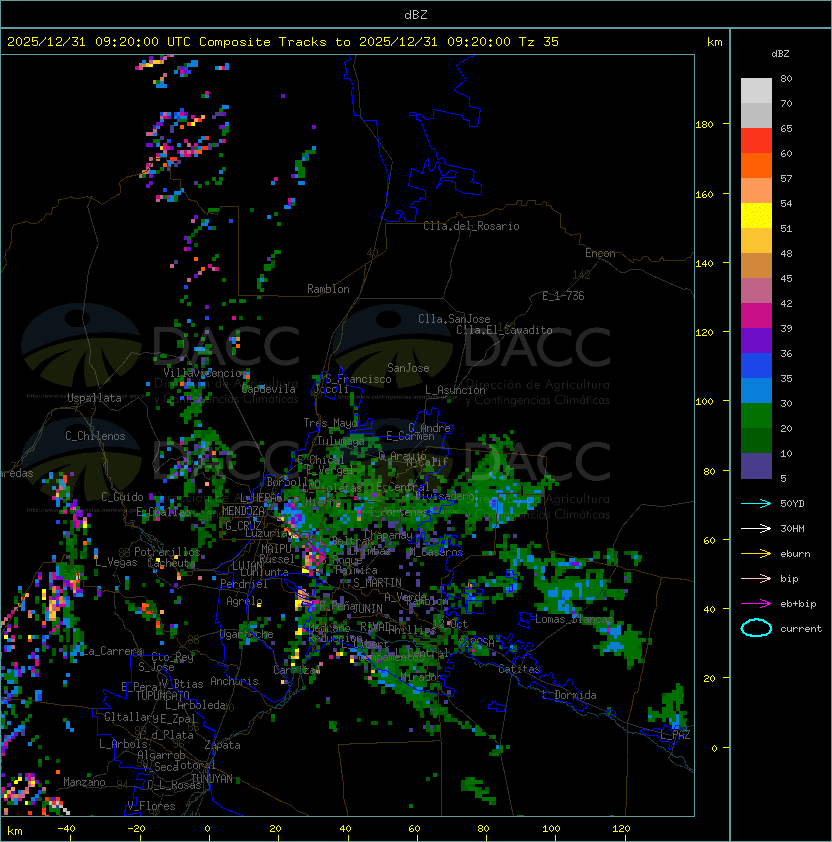Select the blue 36 dBZ color swatch
Screen dimensions: 832x842
756,366
